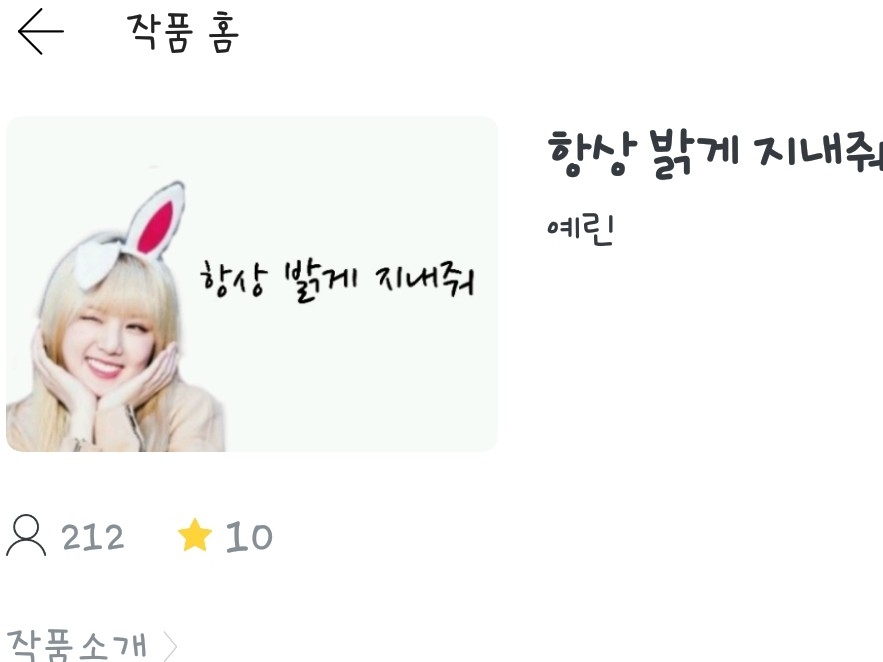Open author 예린's profile

580,229
